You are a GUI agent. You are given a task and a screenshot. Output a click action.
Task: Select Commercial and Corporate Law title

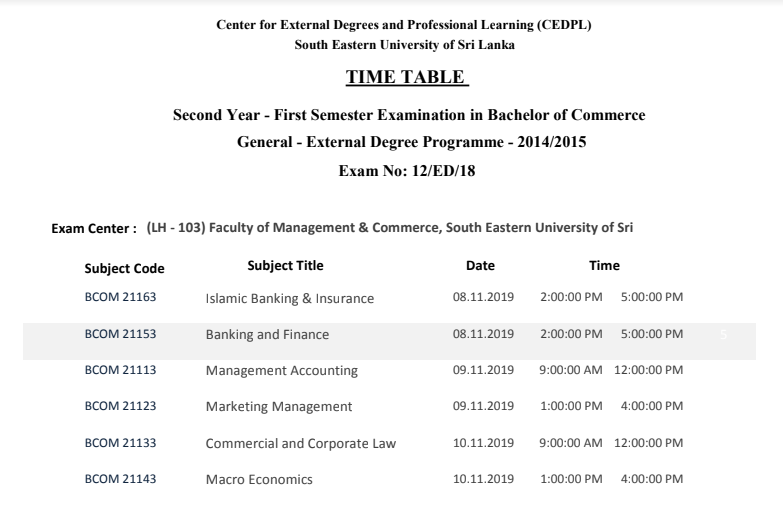[301, 444]
